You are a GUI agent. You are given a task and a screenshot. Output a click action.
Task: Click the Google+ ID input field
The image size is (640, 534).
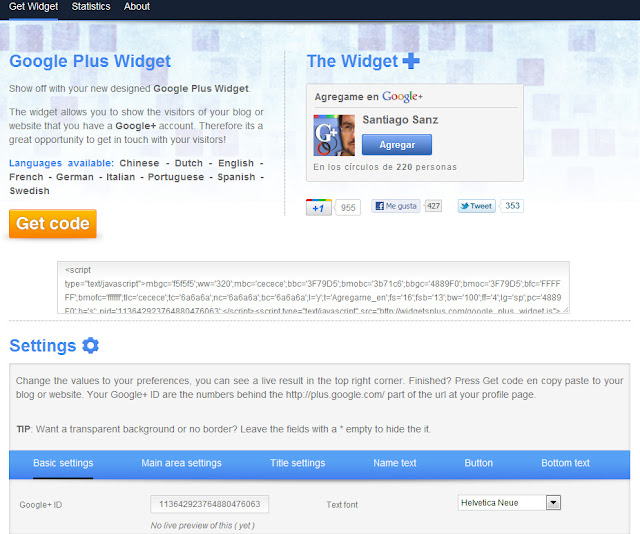209,504
